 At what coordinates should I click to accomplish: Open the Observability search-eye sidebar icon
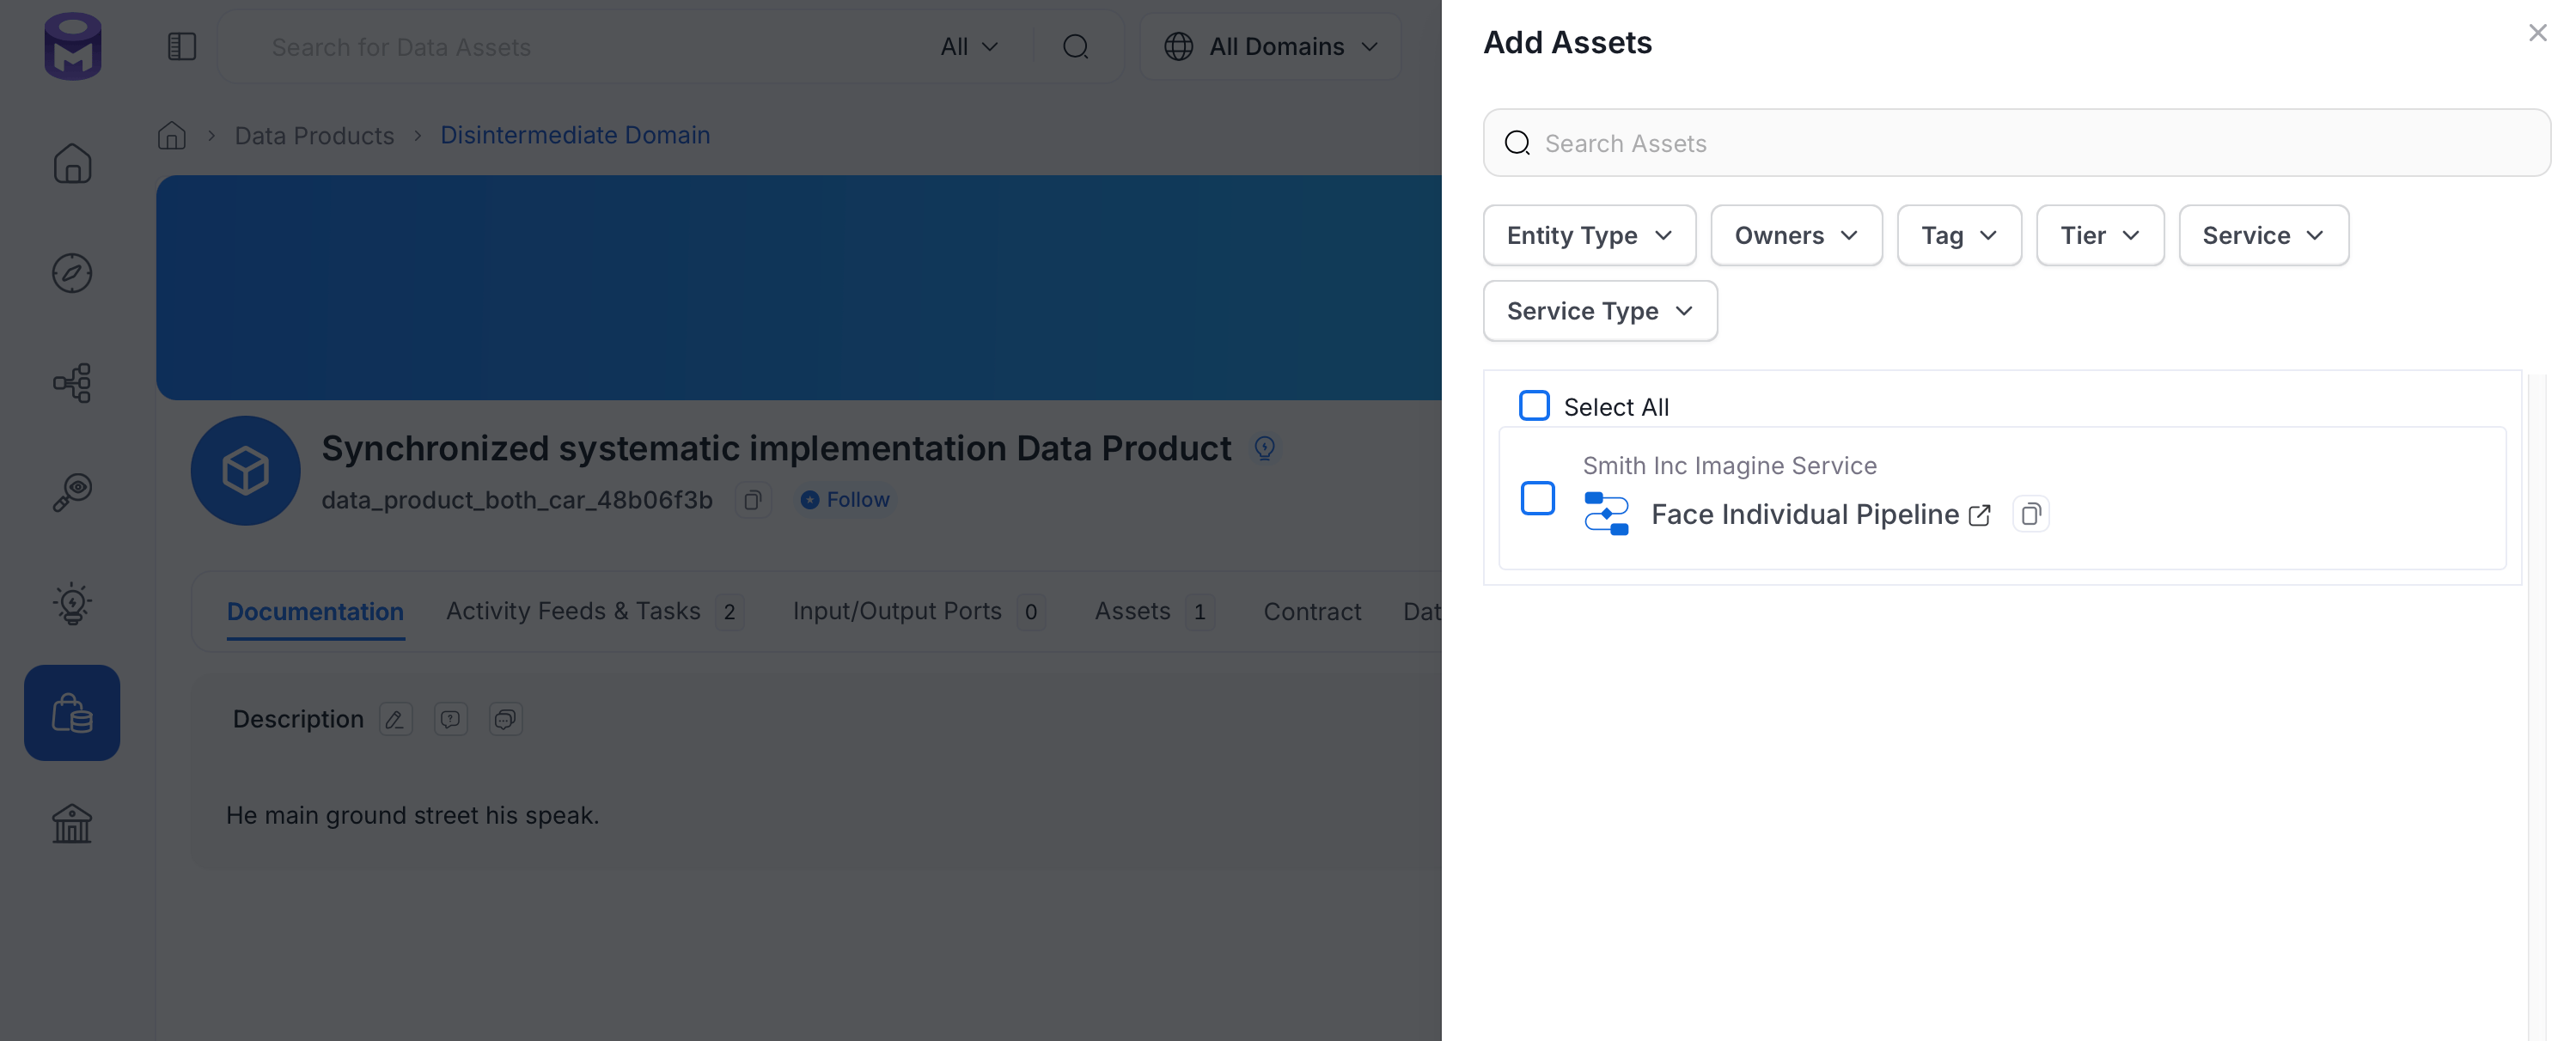click(x=72, y=492)
